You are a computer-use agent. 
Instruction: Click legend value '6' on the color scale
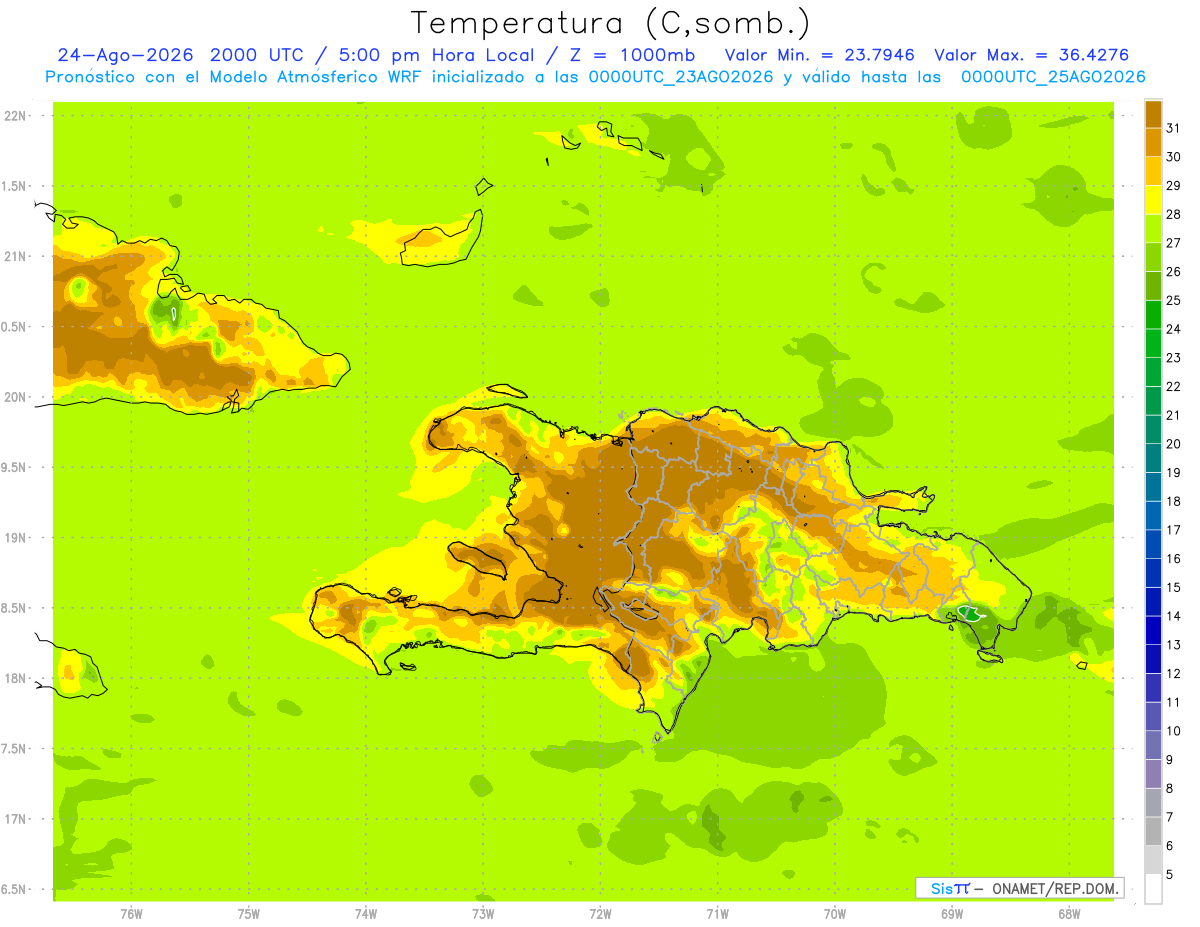coord(1169,846)
